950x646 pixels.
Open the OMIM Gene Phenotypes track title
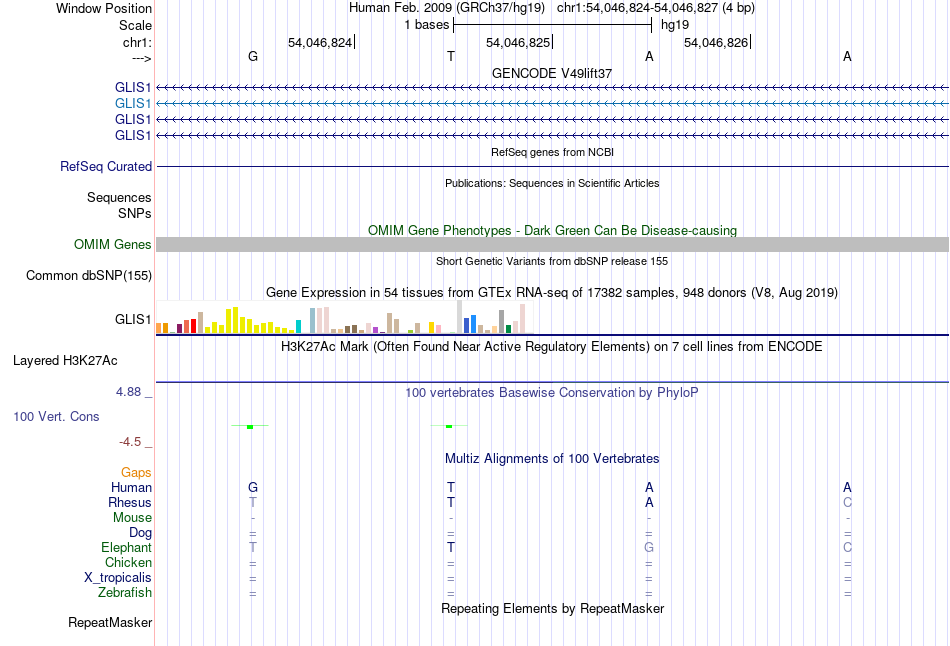coord(552,230)
